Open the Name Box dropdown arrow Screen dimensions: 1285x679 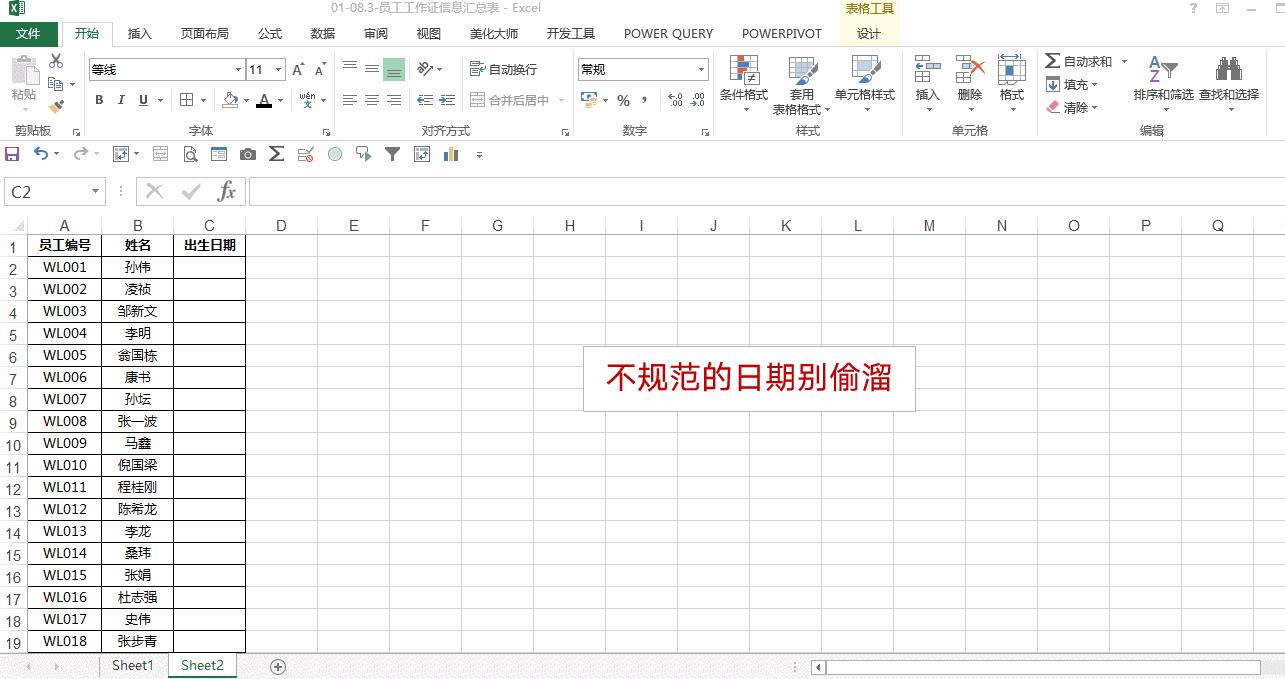pyautogui.click(x=96, y=191)
